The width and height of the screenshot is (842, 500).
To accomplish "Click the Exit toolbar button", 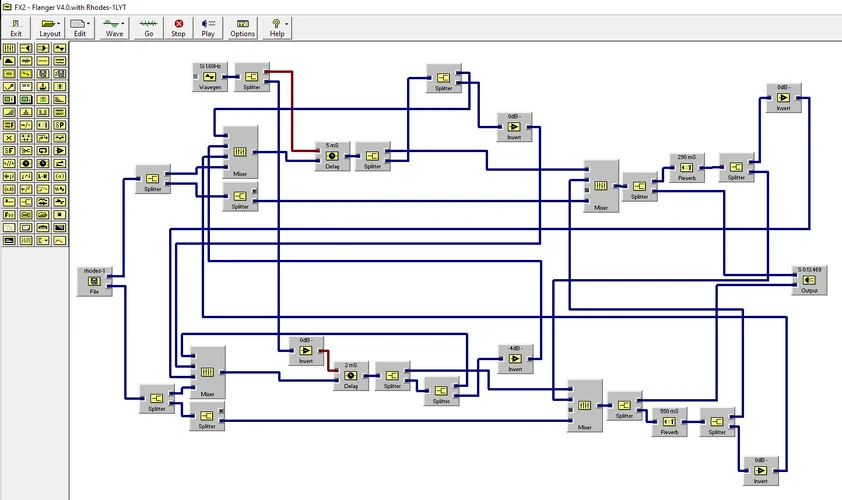I will 16,27.
